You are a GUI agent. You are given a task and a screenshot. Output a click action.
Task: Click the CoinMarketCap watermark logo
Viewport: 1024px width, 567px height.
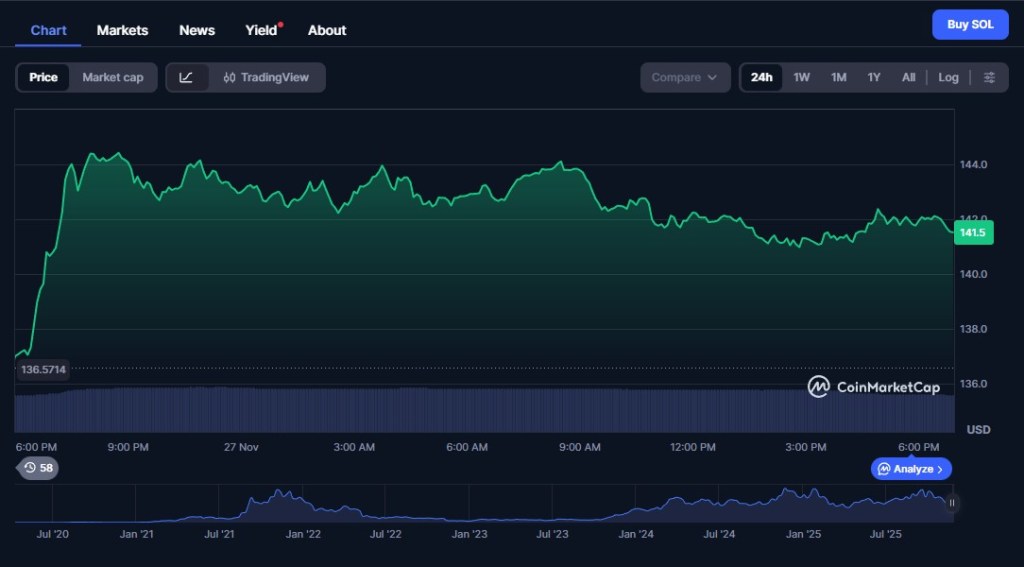click(874, 387)
